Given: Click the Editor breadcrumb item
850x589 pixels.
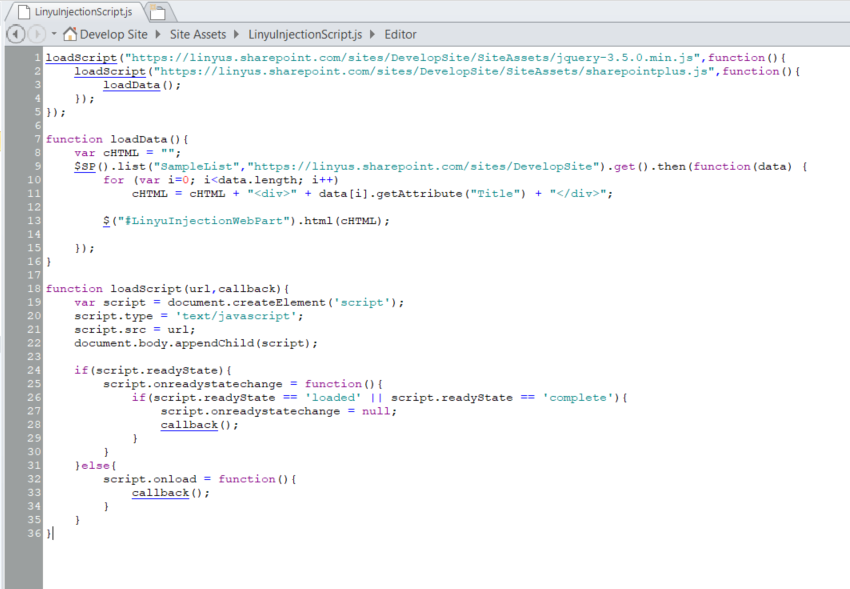Looking at the screenshot, I should 401,35.
